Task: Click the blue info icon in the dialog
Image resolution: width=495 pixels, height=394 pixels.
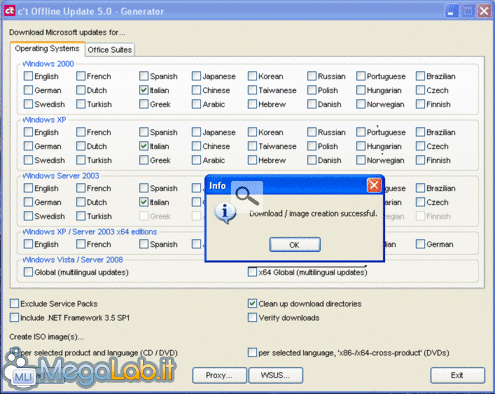Action: pos(225,213)
